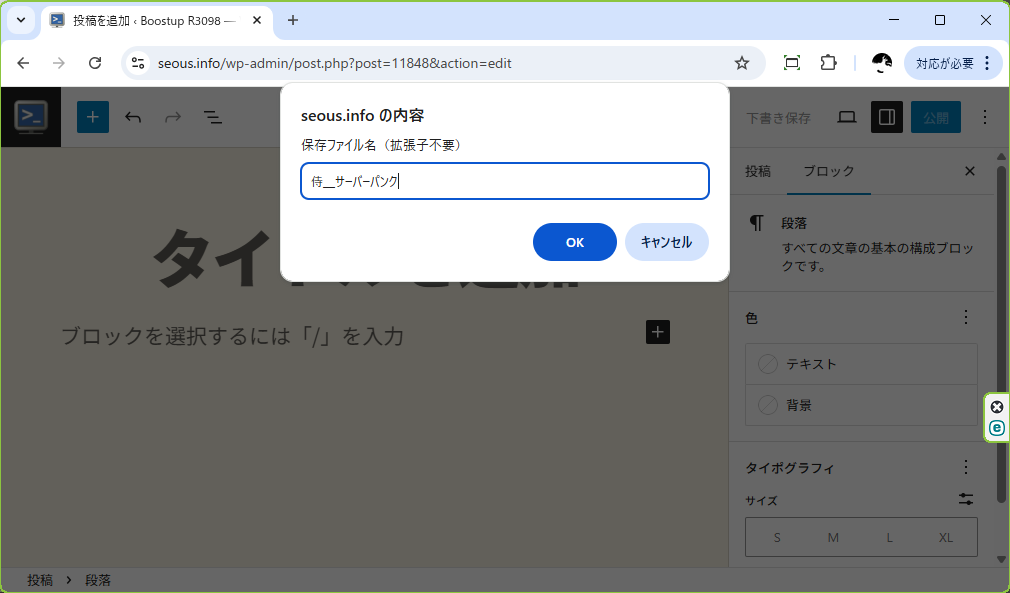Viewport: 1010px width, 593px height.
Task: Click the preview device laptop icon
Action: coord(847,117)
